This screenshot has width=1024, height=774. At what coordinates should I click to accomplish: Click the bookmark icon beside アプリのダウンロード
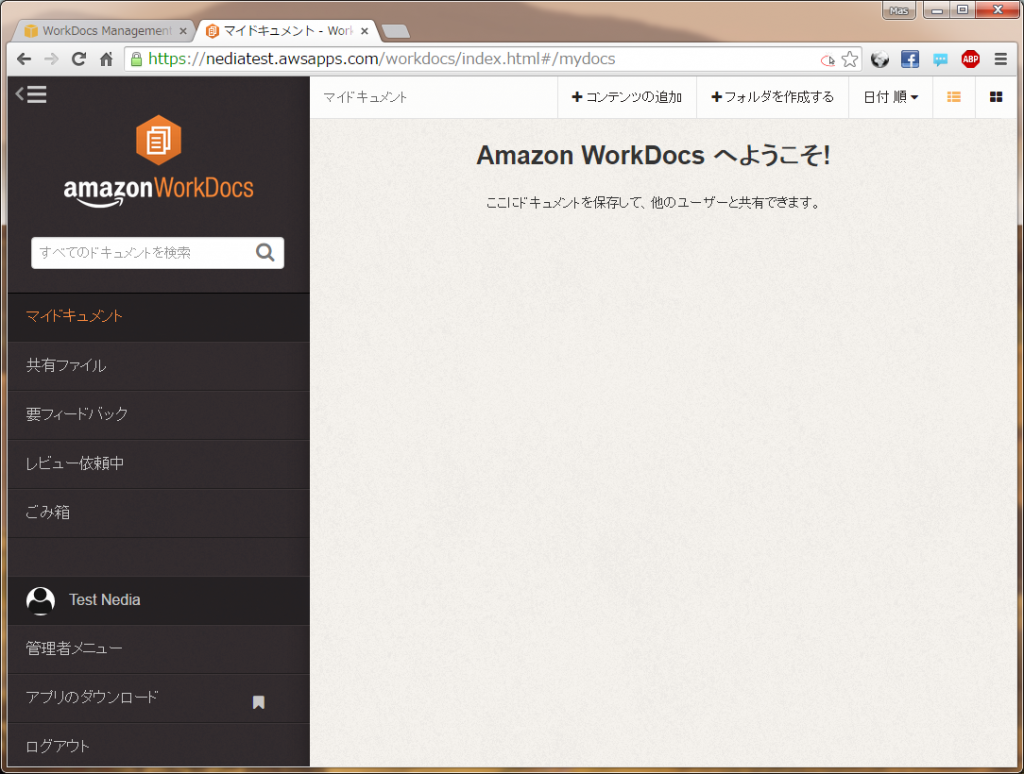point(259,702)
